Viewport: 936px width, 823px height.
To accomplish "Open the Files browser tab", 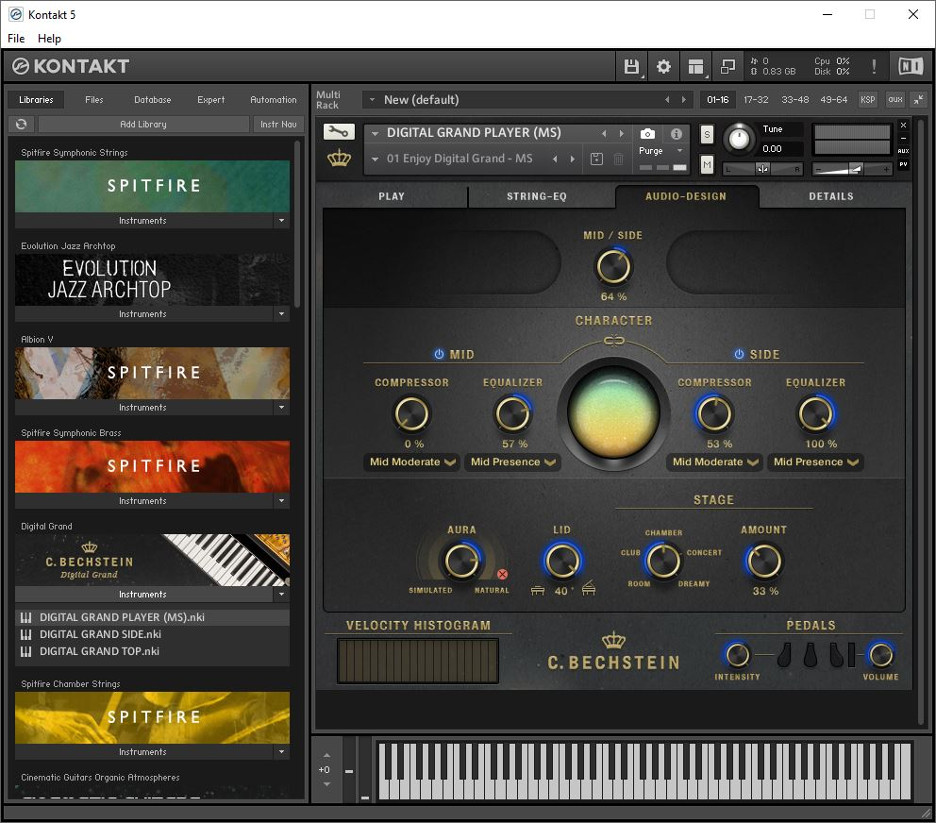I will (x=94, y=100).
